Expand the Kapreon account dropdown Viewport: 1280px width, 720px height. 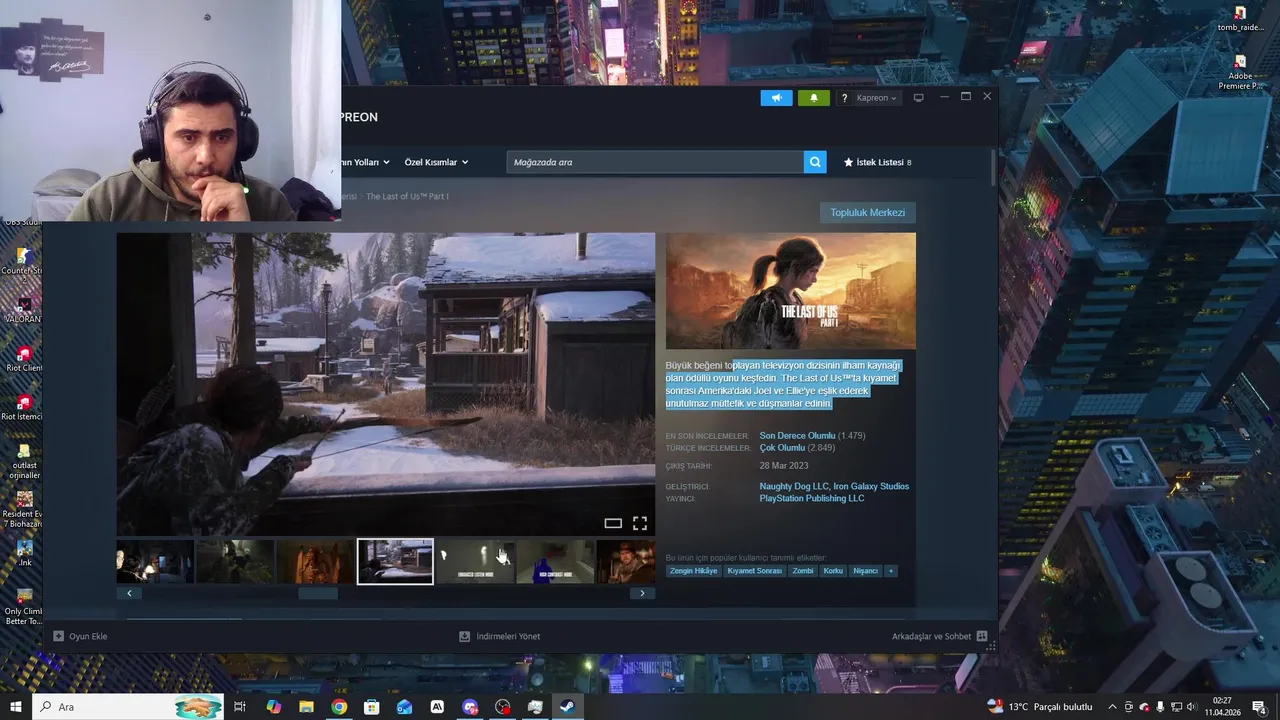click(x=877, y=98)
